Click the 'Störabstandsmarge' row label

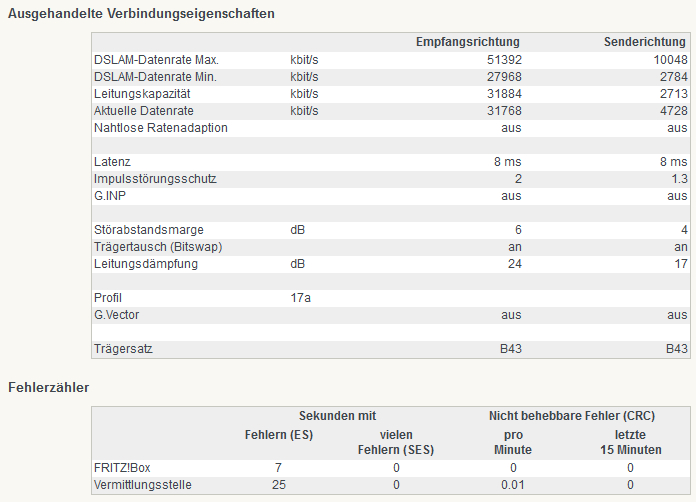pyautogui.click(x=149, y=230)
